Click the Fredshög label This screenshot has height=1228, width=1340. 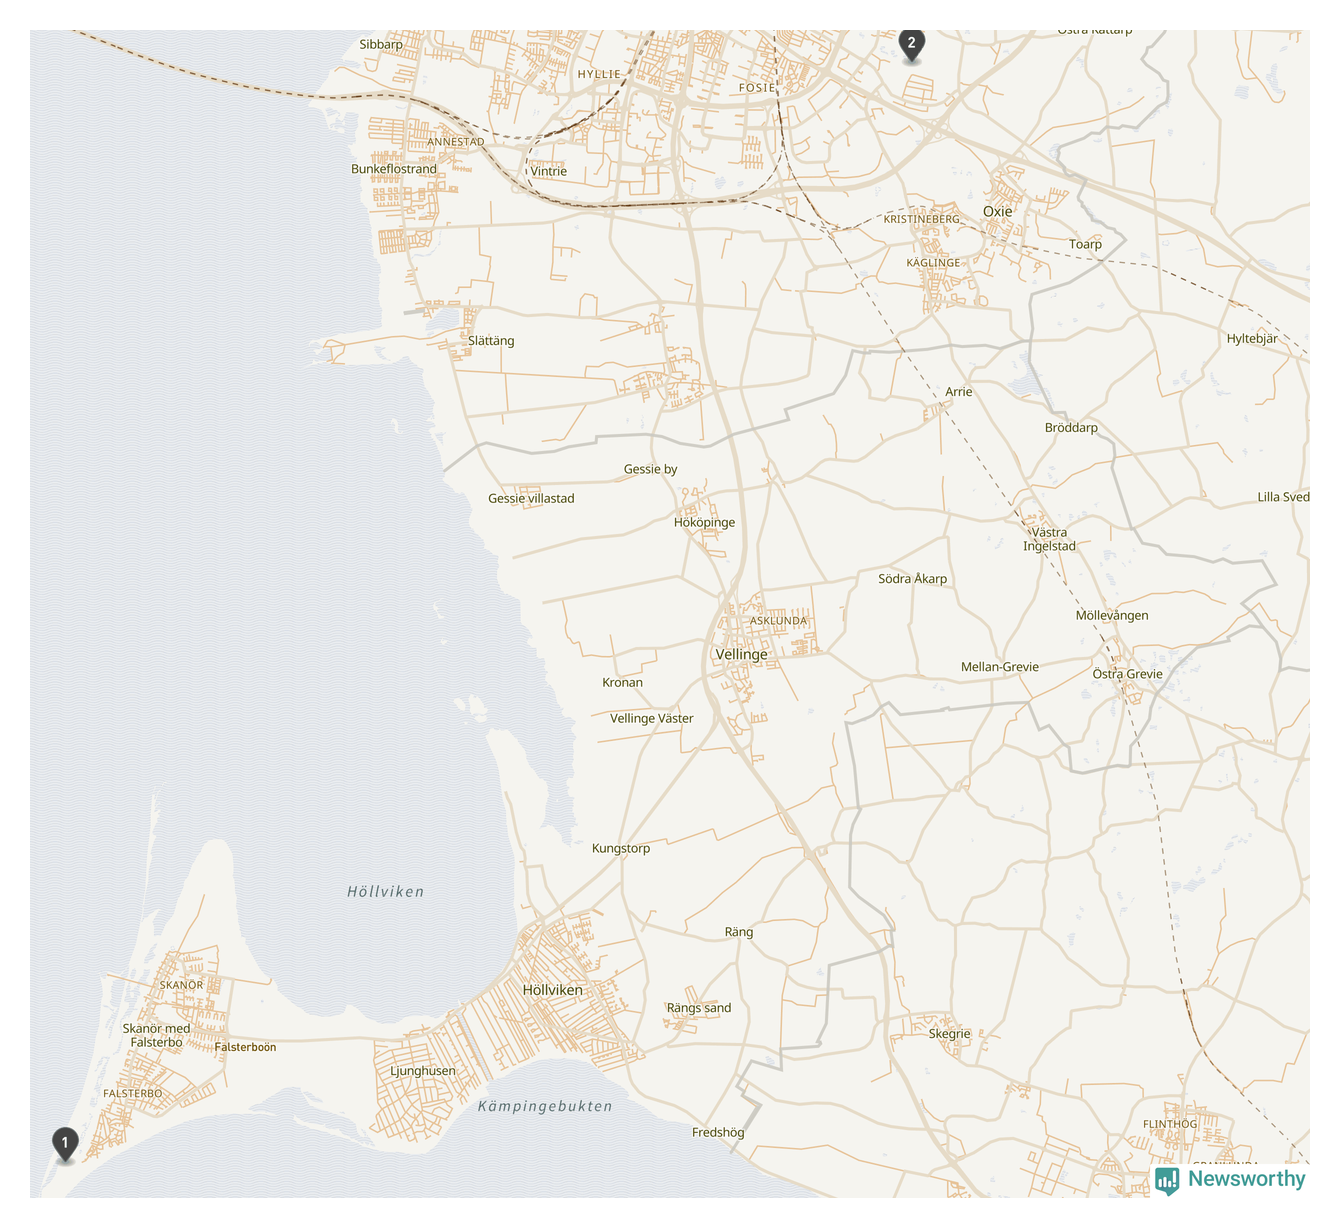point(718,1133)
